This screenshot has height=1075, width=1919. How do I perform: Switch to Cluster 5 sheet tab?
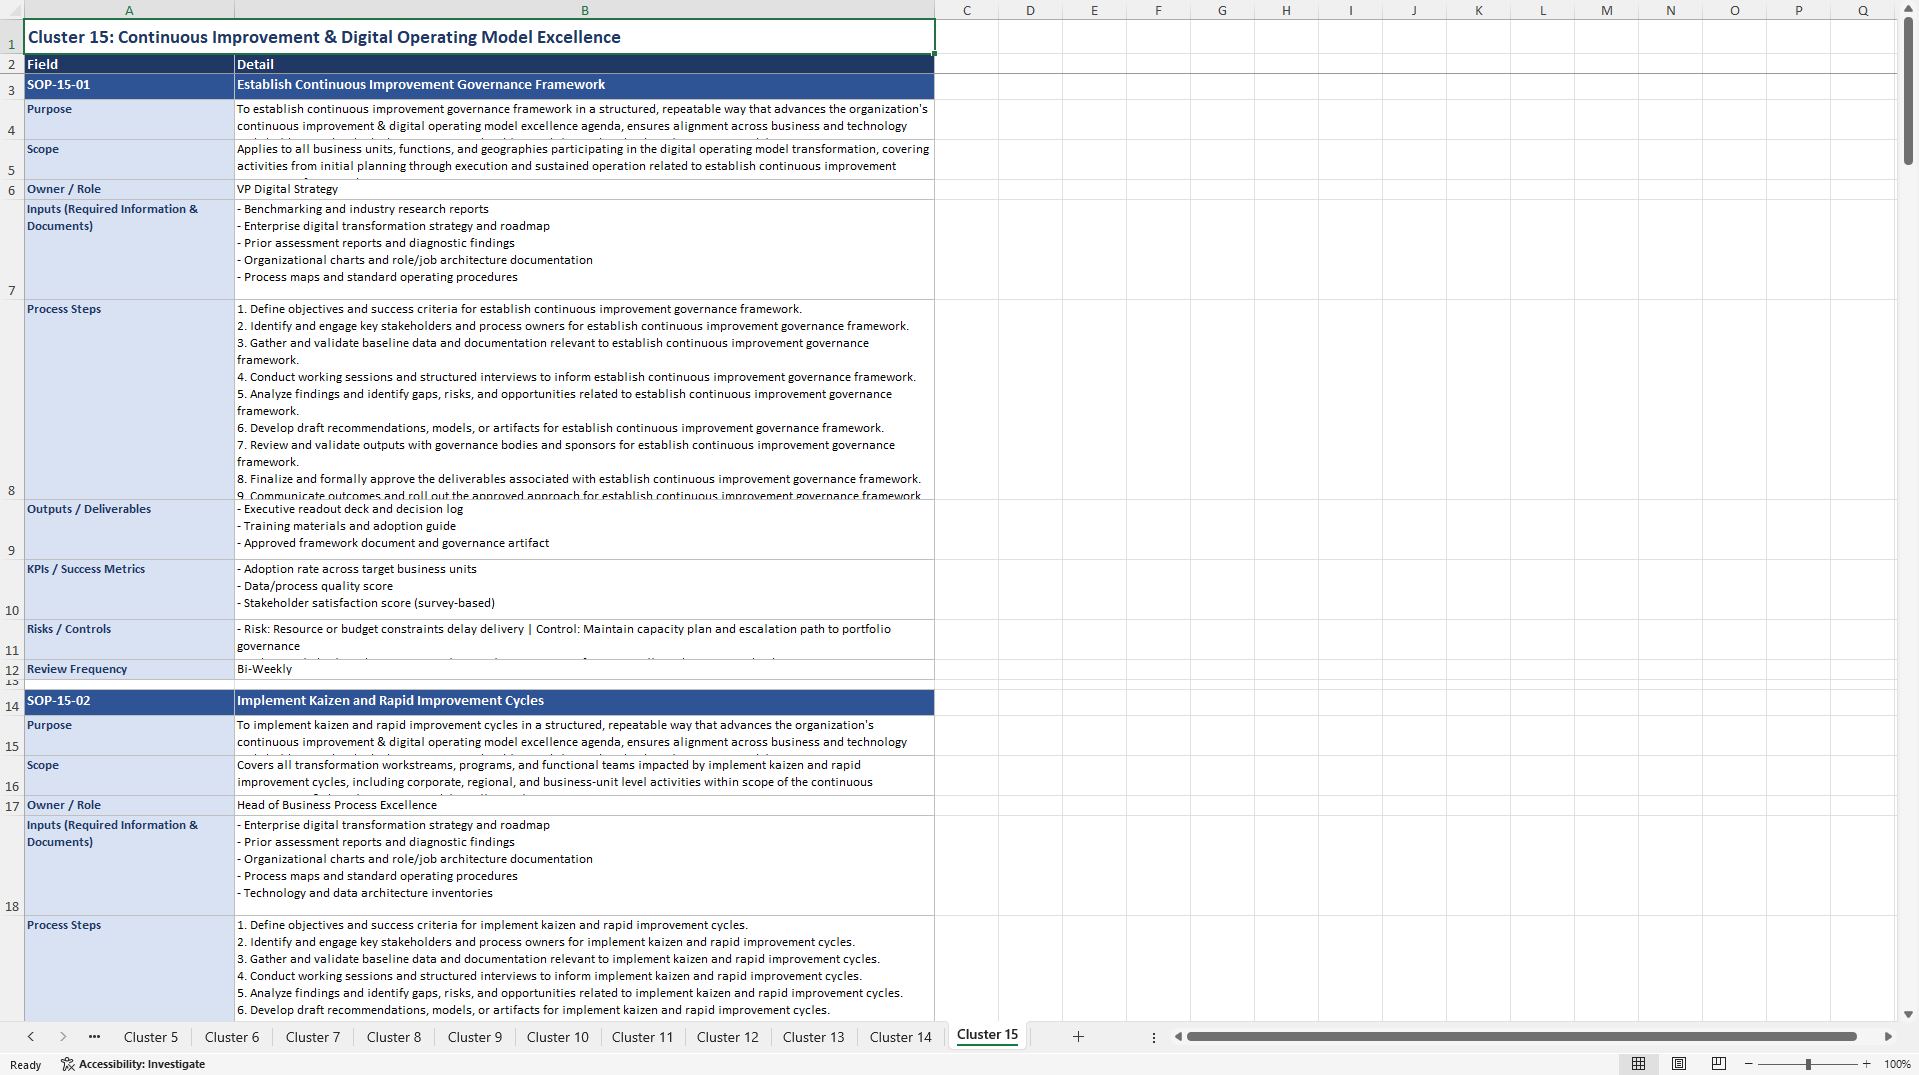(151, 1037)
